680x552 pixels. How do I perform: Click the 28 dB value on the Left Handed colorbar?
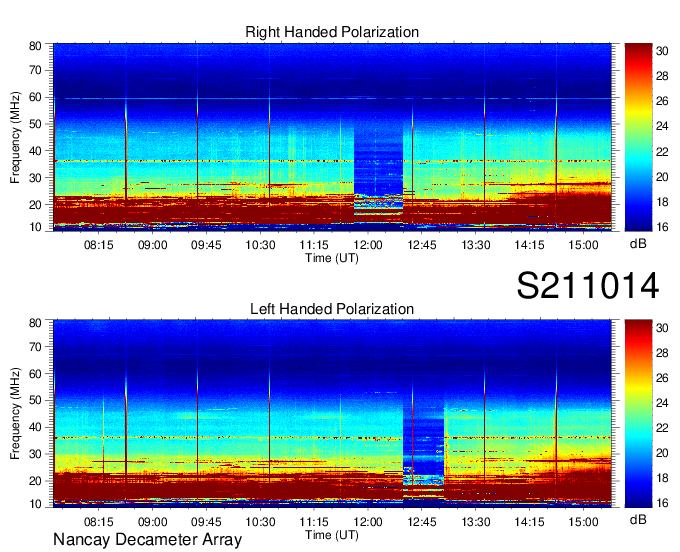coord(662,353)
